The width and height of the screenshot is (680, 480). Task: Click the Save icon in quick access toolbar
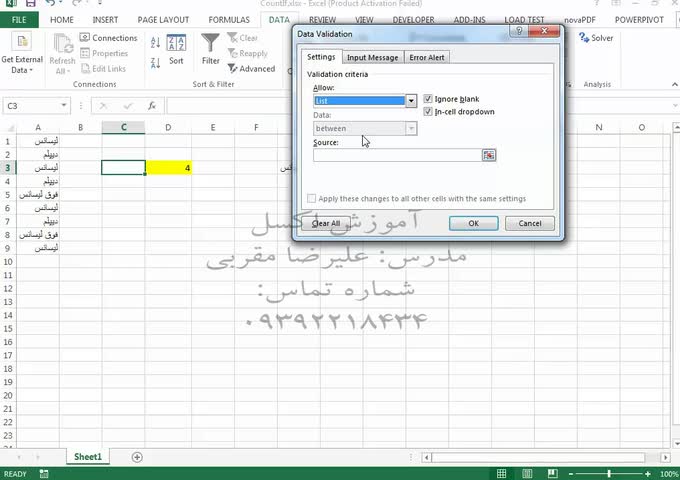click(x=30, y=3)
